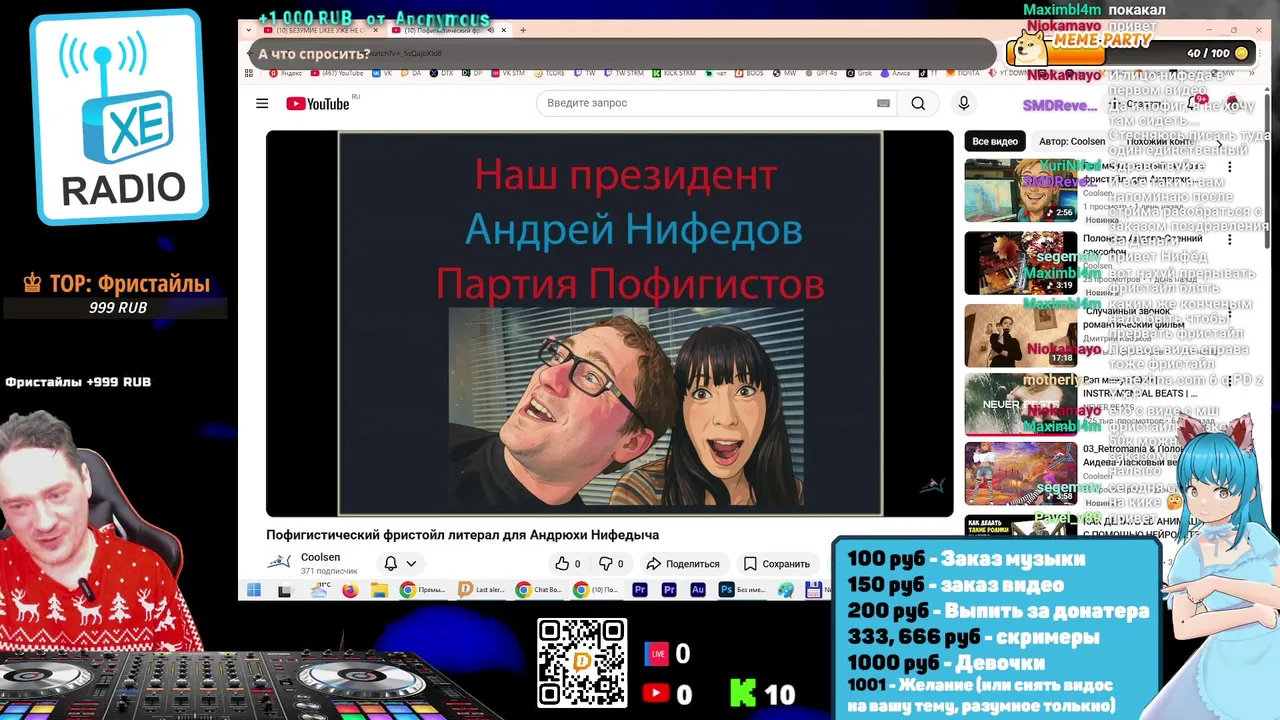
Task: Open the KICK STRM bookmark
Action: pos(673,73)
